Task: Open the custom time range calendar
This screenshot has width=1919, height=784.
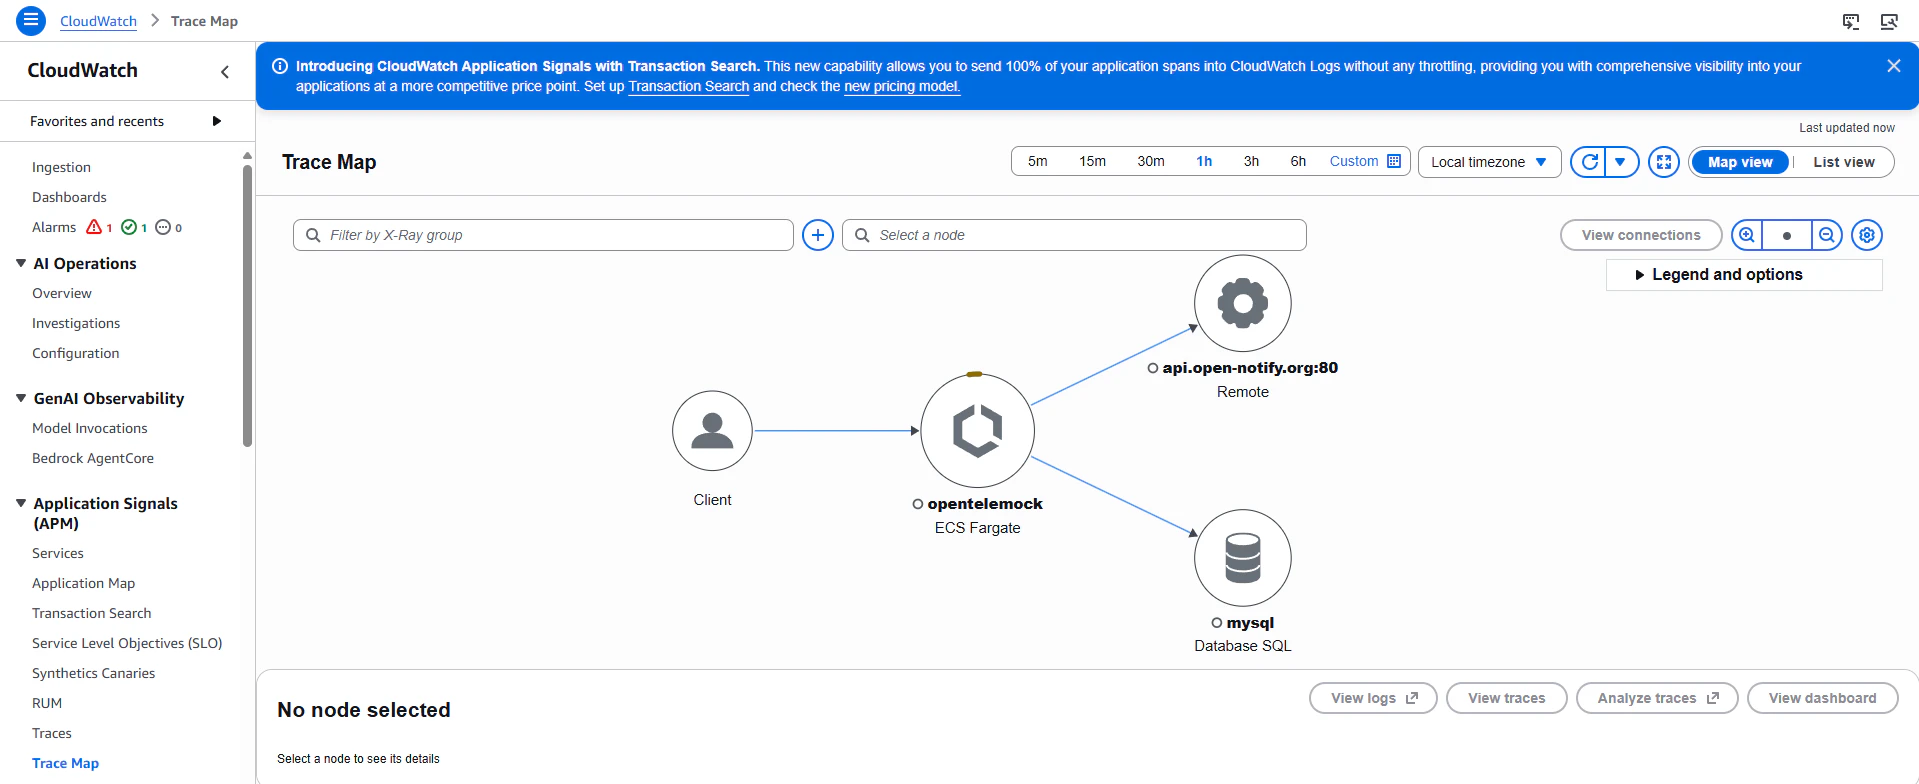Action: [x=1394, y=161]
